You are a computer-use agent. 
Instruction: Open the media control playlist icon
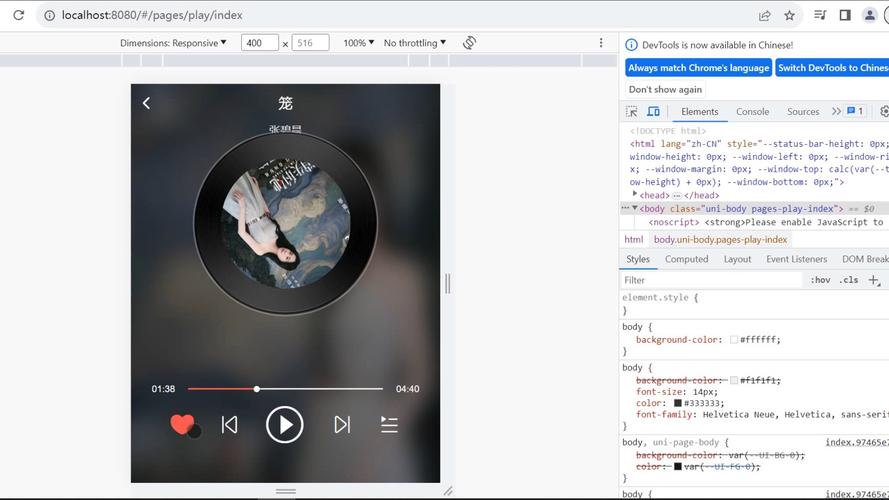click(820, 15)
